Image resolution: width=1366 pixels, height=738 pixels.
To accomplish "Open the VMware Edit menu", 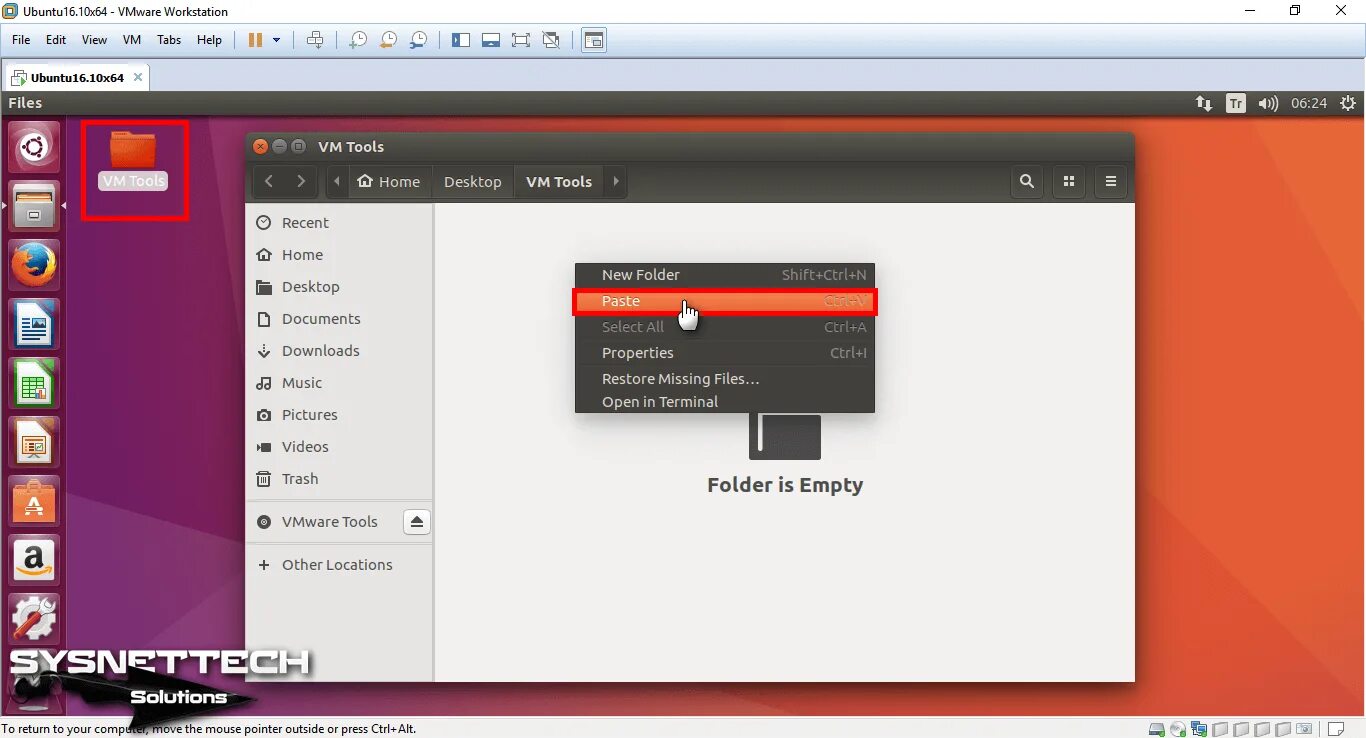I will [x=56, y=40].
